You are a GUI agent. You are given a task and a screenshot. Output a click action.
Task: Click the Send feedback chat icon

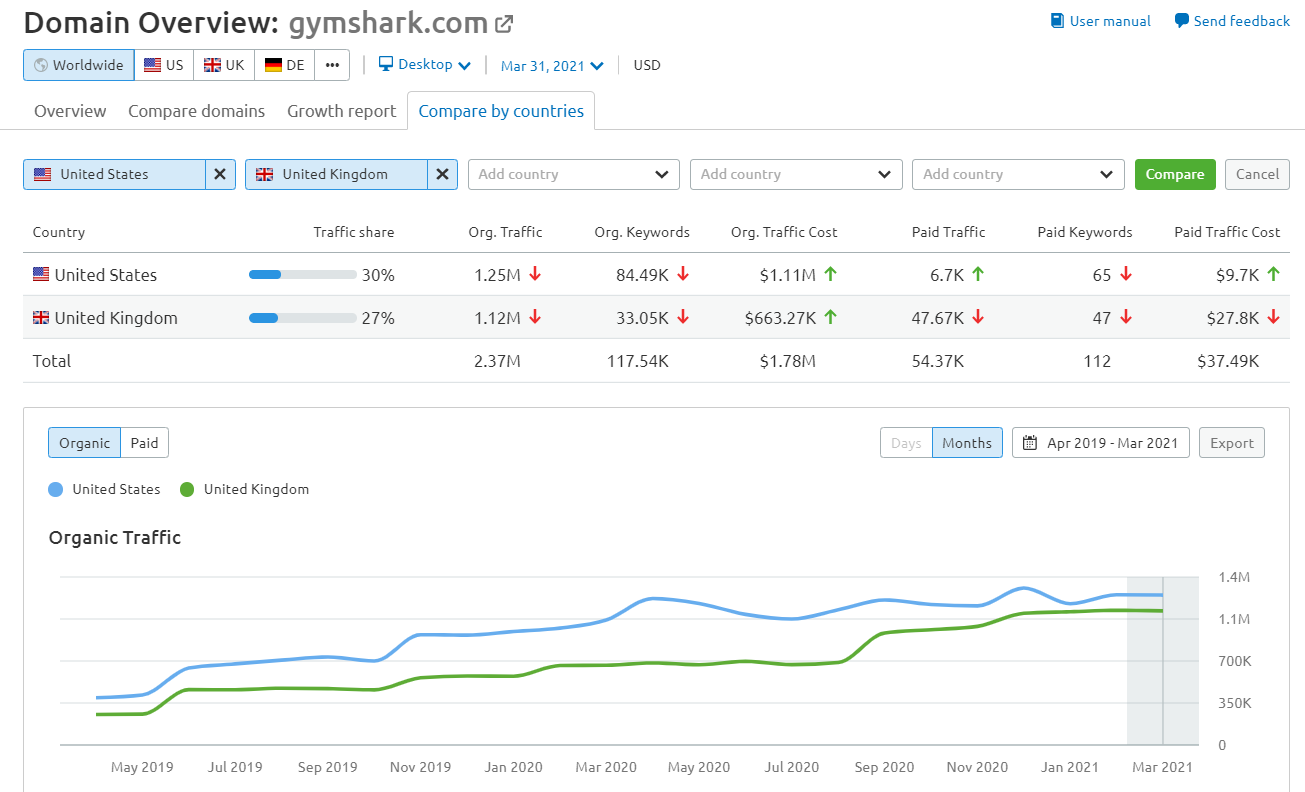pyautogui.click(x=1181, y=21)
